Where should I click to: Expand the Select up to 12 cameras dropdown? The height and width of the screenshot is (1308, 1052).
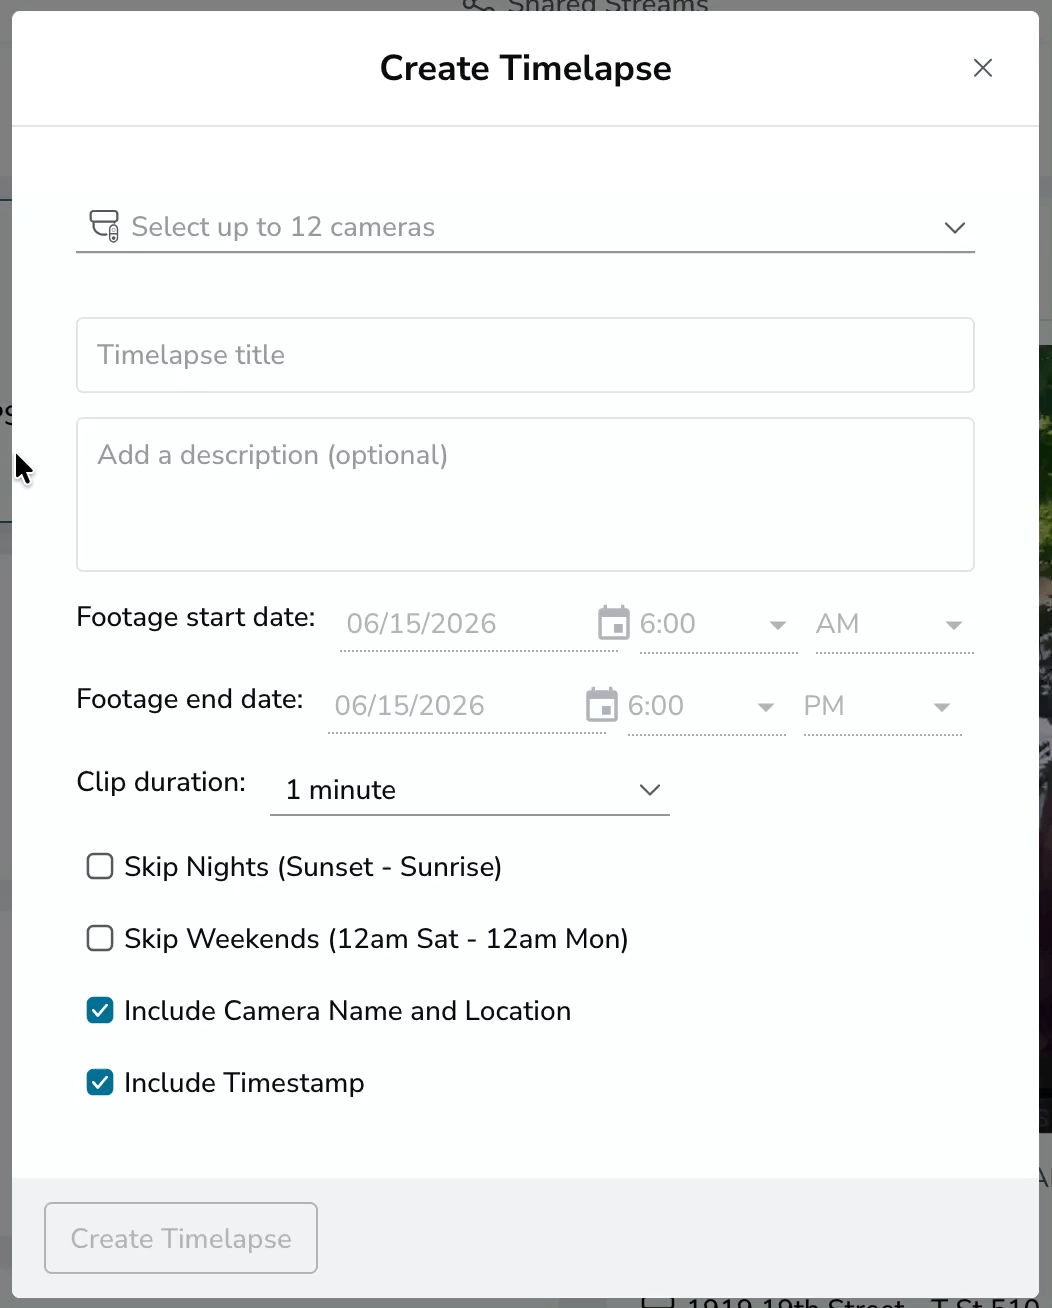(525, 227)
